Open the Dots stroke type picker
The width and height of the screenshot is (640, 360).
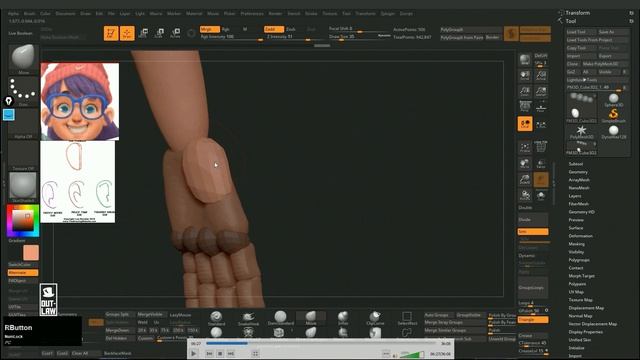[23, 91]
